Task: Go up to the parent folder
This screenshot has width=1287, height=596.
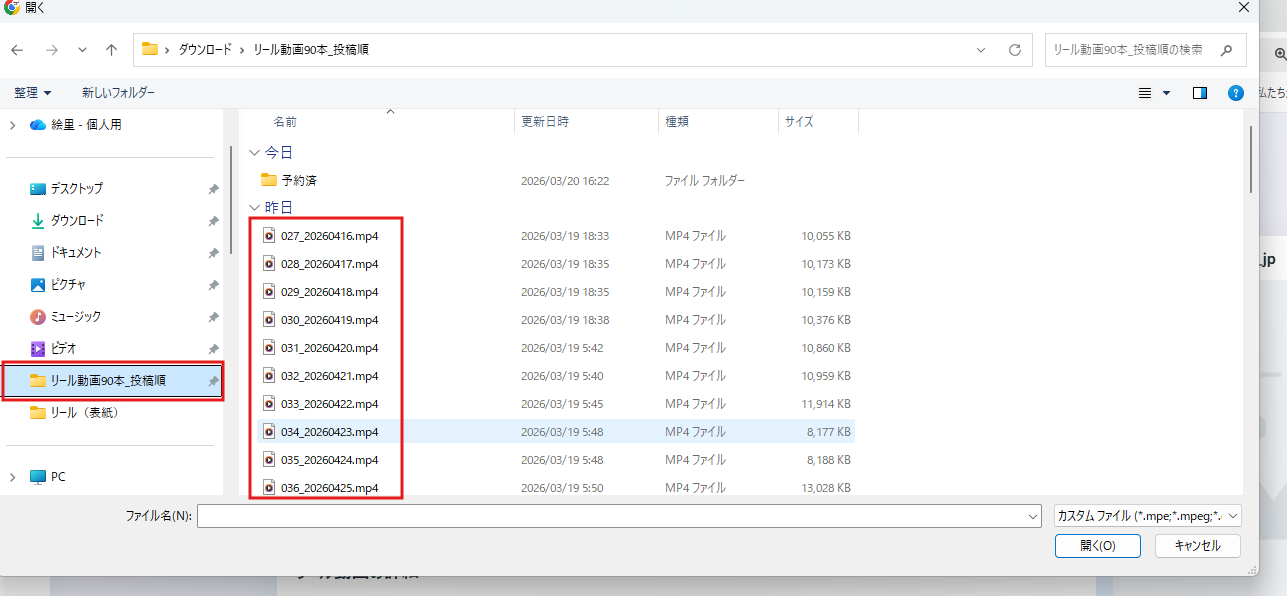Action: [x=111, y=49]
